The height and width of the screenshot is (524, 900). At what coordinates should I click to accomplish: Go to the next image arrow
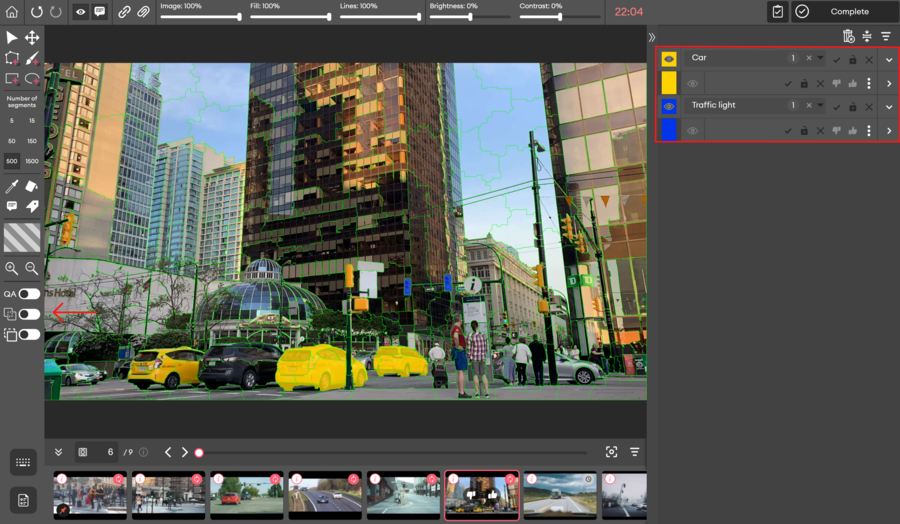click(x=185, y=452)
